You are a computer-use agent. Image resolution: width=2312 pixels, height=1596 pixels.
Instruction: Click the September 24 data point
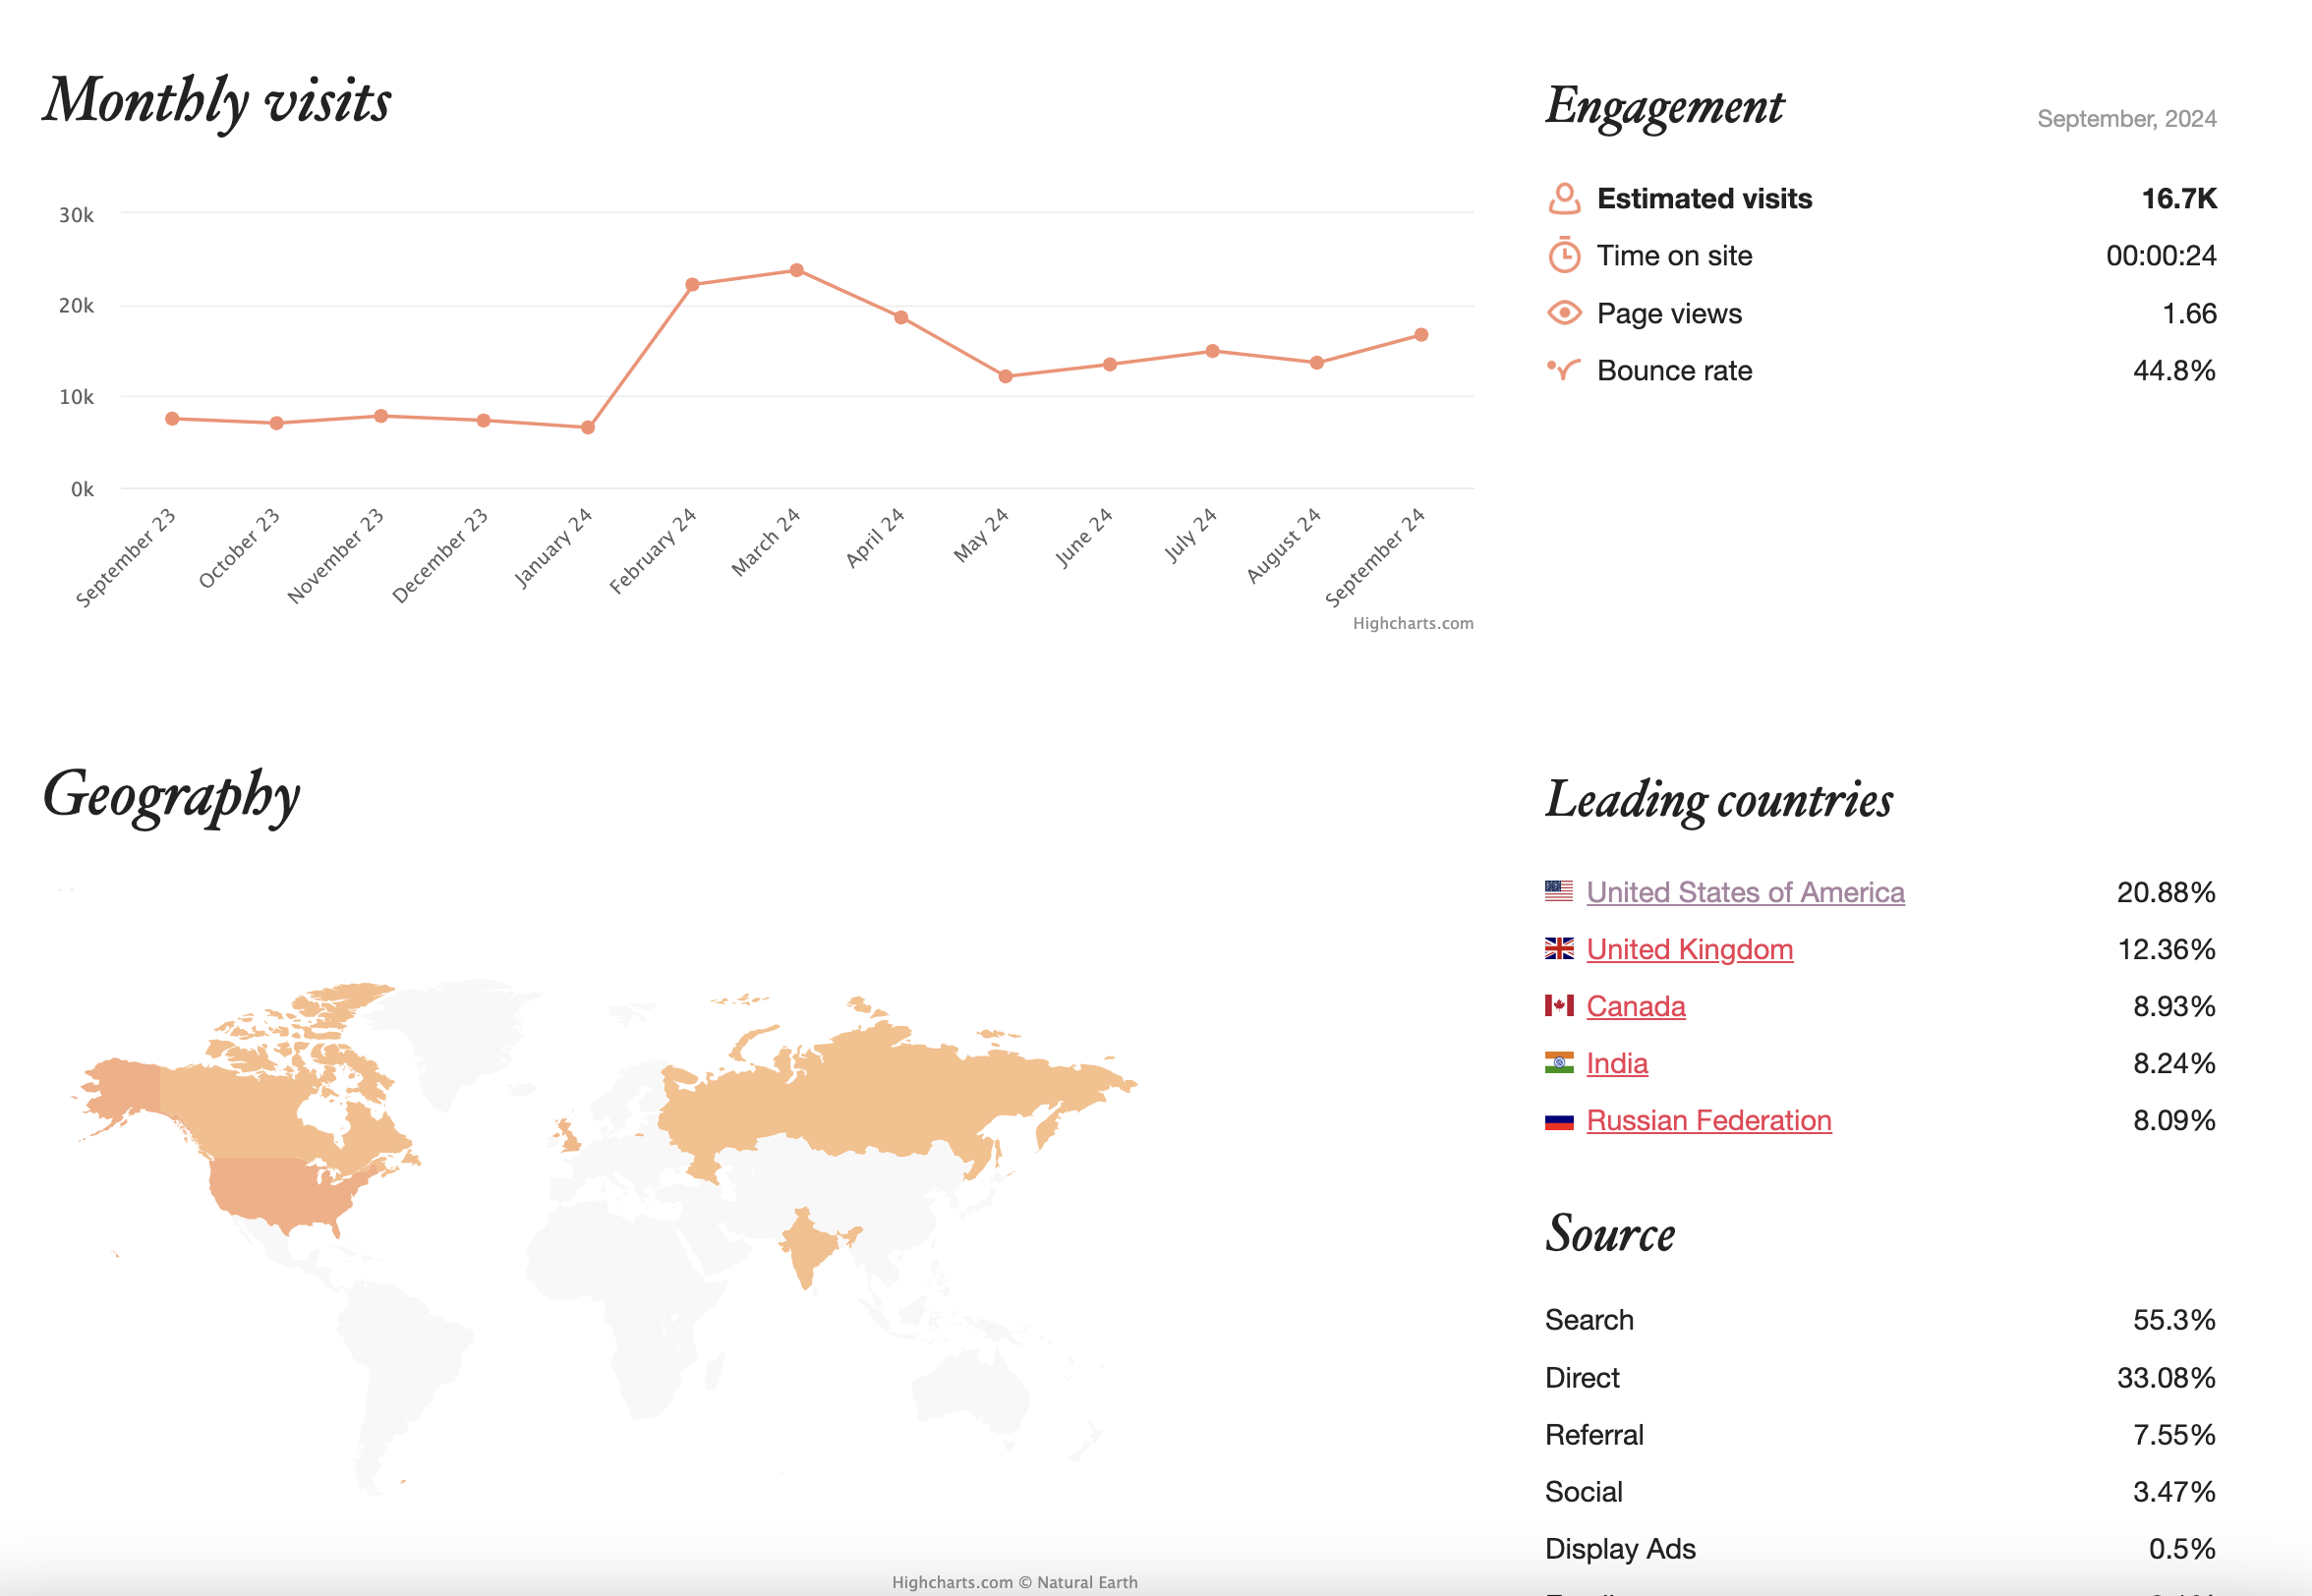pyautogui.click(x=1421, y=335)
